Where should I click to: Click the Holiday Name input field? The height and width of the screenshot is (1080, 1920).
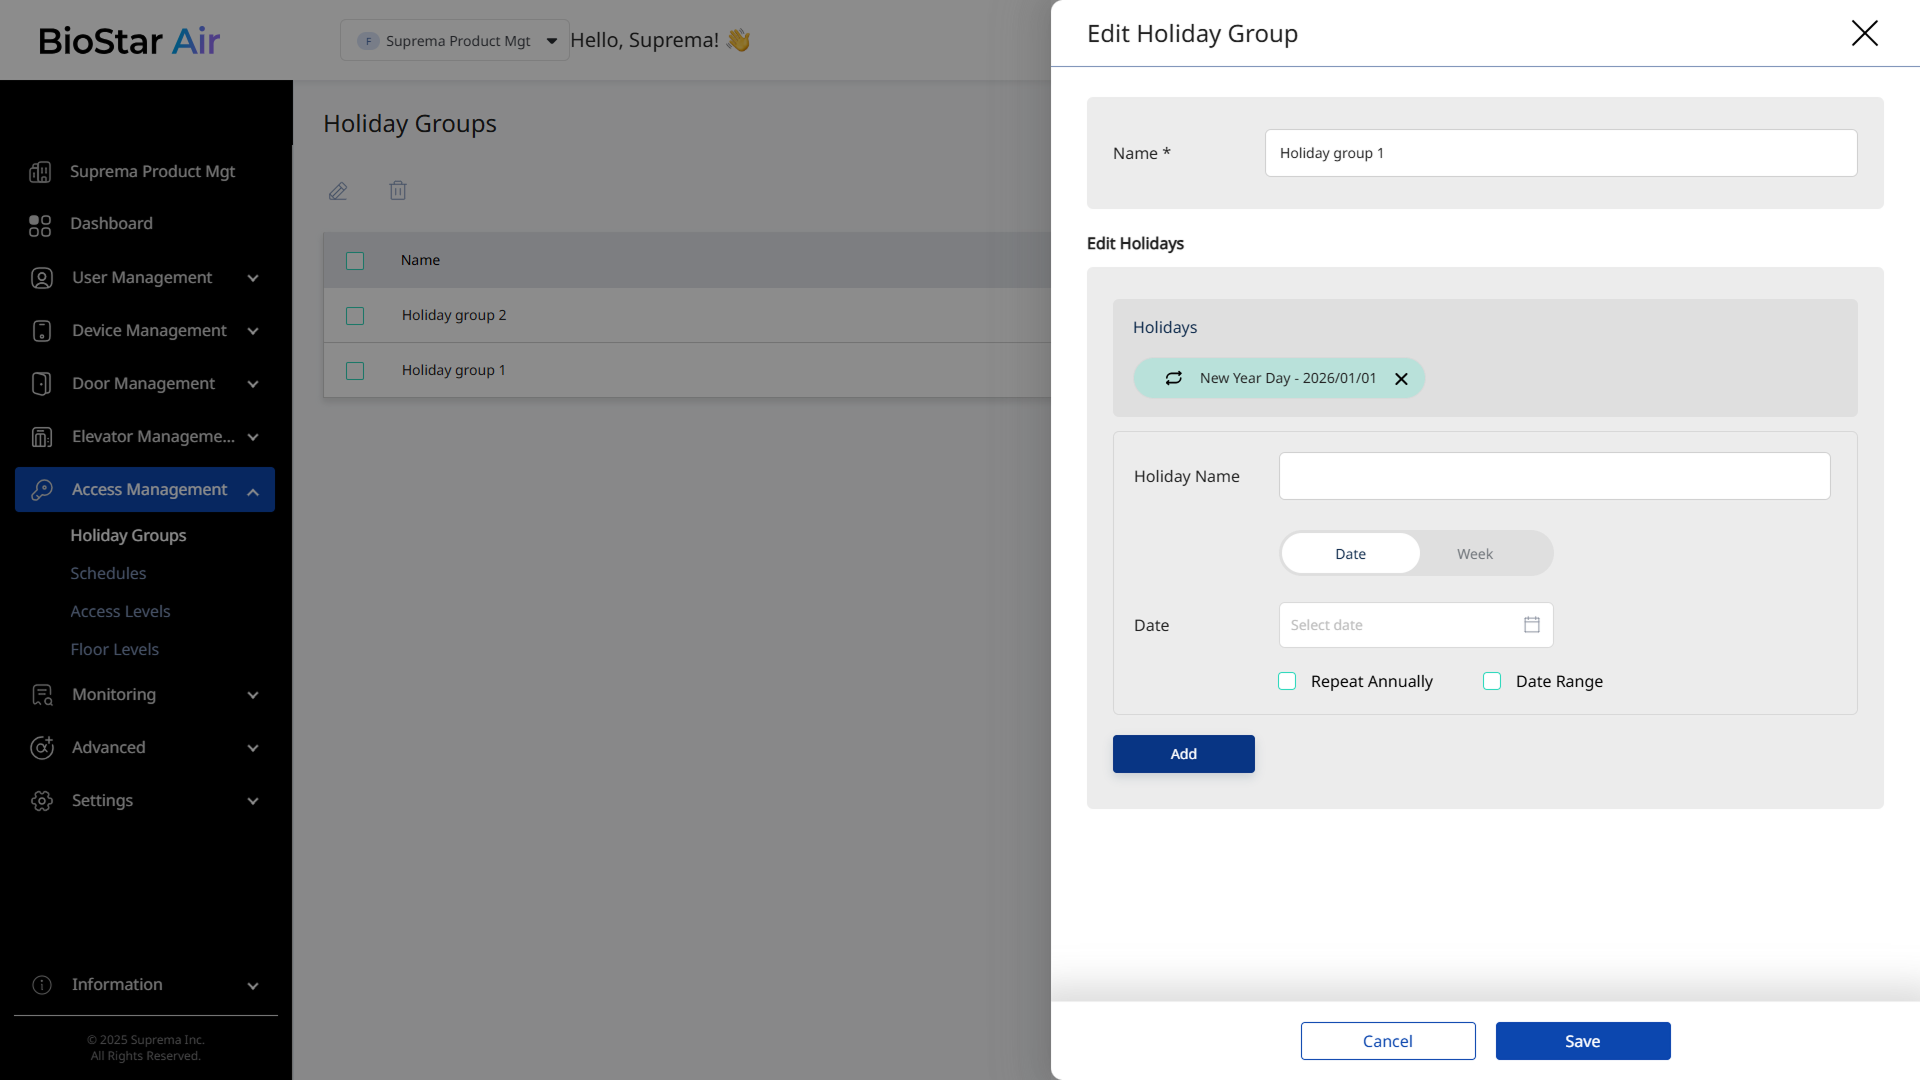click(1554, 476)
